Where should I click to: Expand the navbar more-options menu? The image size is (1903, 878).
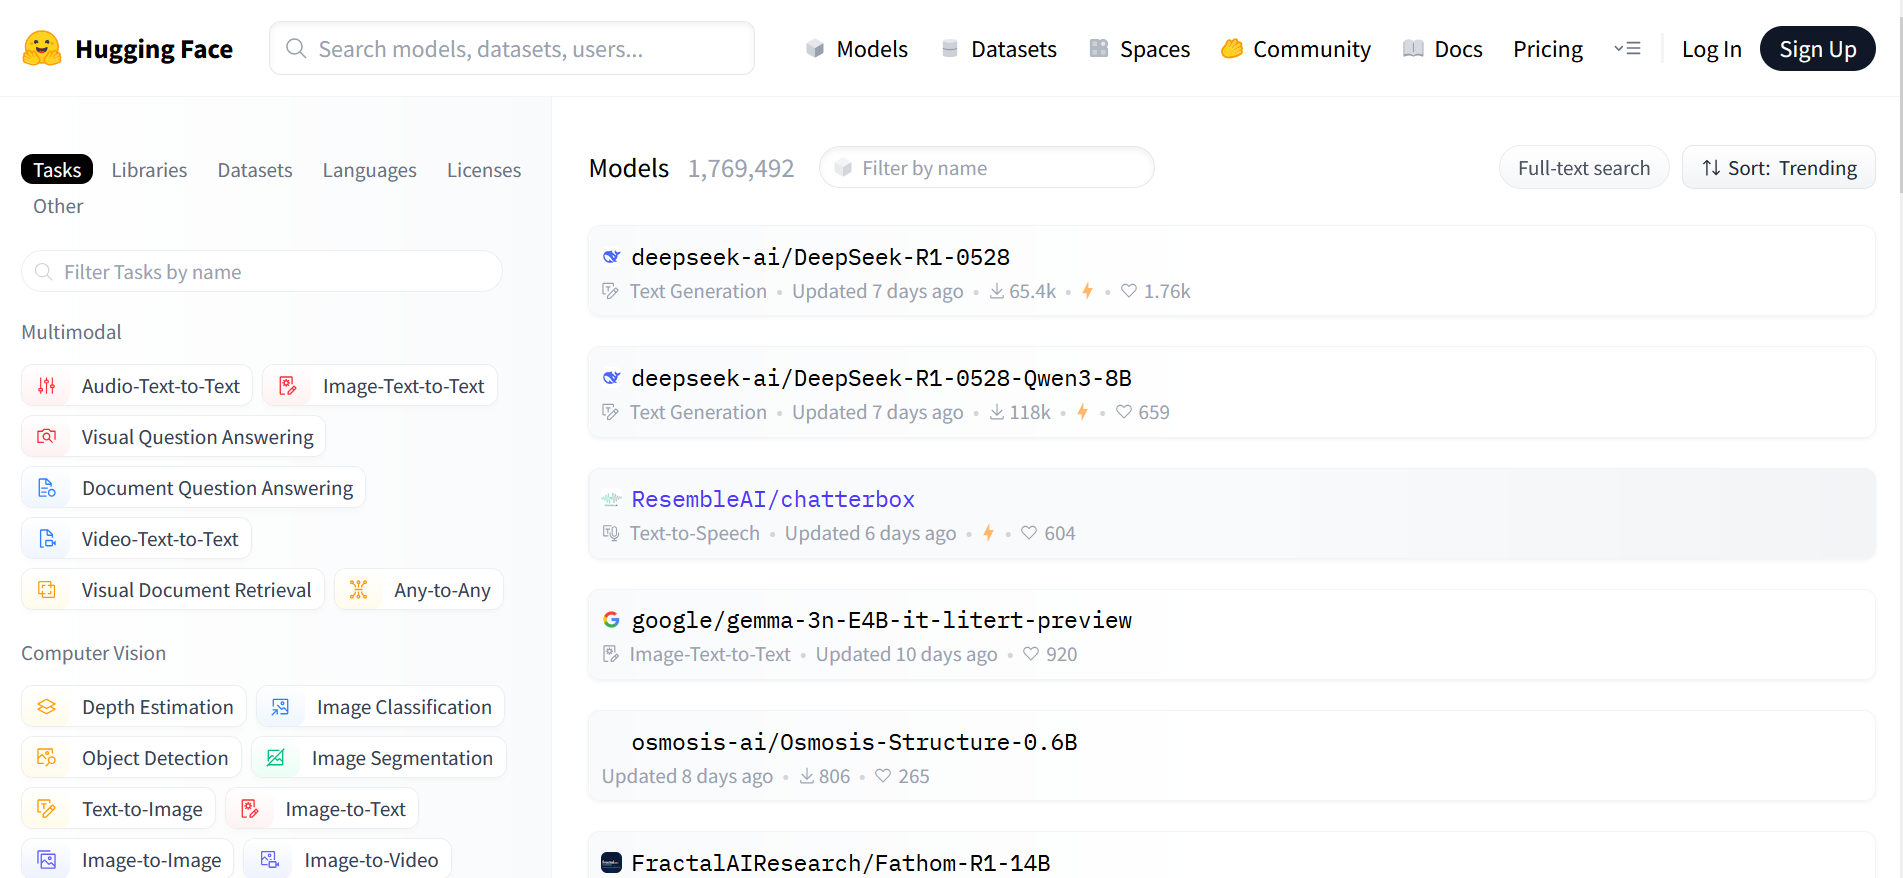click(x=1627, y=48)
